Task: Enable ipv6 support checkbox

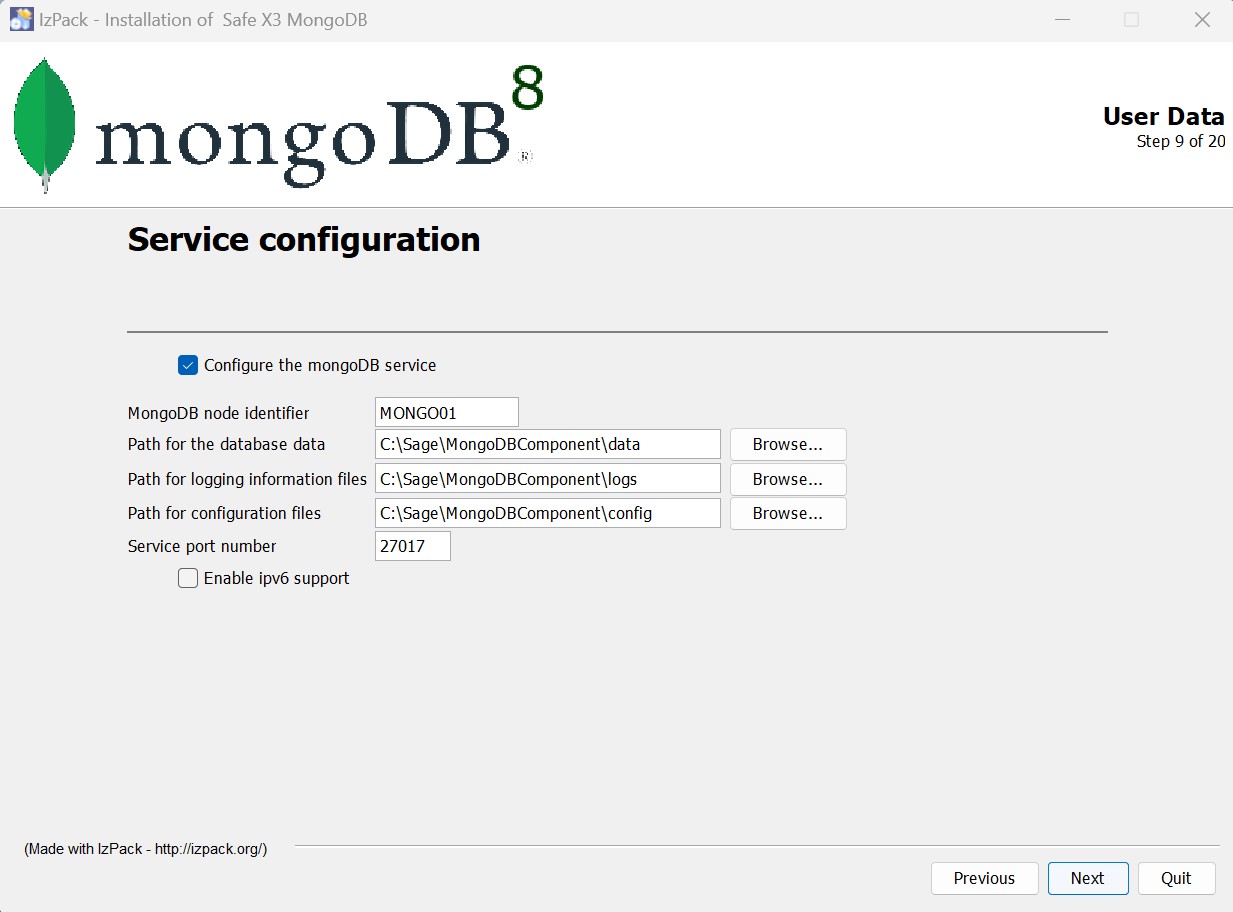Action: click(x=188, y=578)
